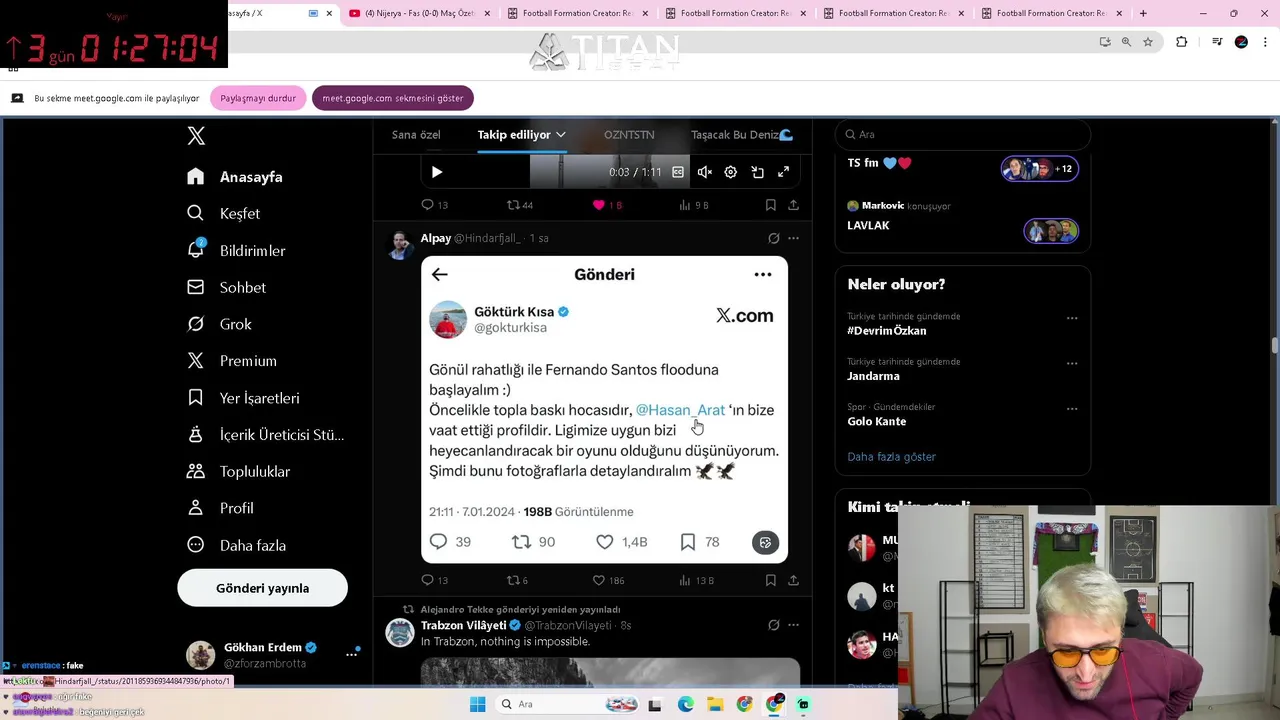
Task: Open more options for Jandarma trend
Action: [x=1072, y=363]
